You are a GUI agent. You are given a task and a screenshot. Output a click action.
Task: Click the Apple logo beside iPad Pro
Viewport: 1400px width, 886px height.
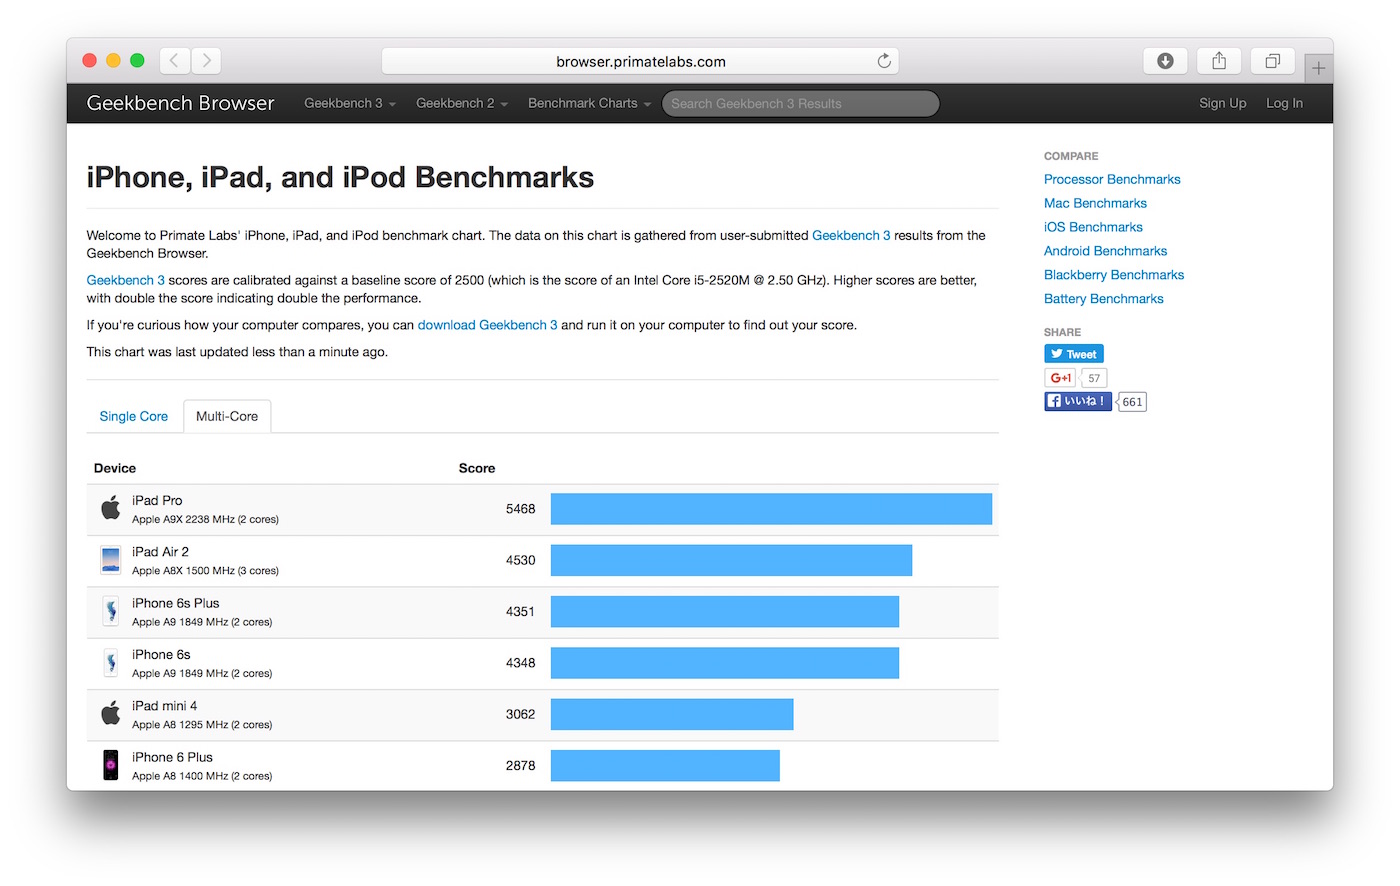[x=111, y=508]
